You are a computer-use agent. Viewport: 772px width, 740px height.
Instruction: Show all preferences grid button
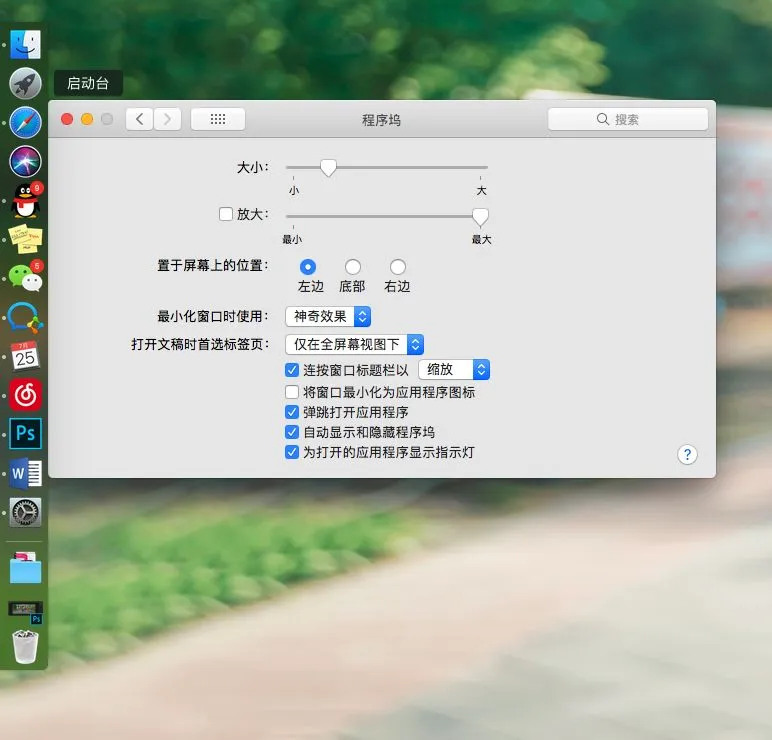[218, 119]
